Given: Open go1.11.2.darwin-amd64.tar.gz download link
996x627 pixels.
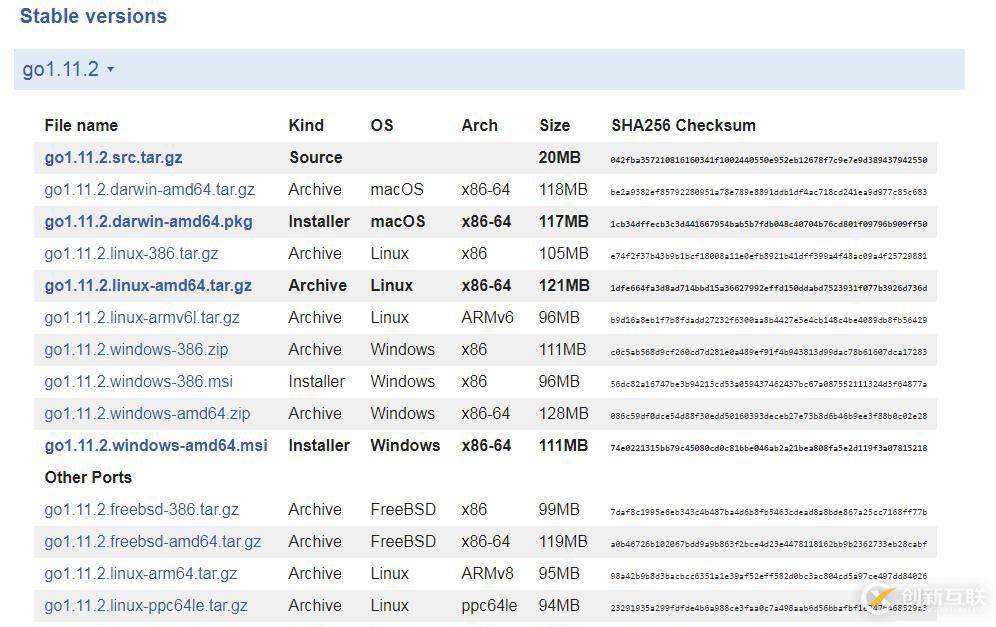Looking at the screenshot, I should (149, 190).
